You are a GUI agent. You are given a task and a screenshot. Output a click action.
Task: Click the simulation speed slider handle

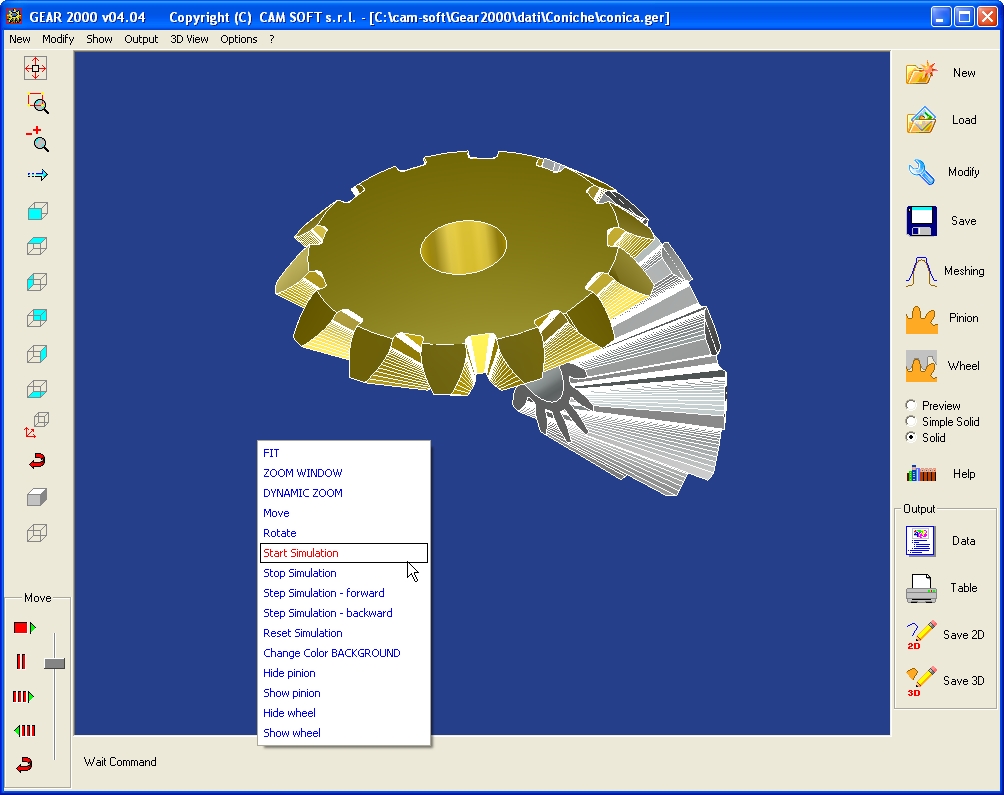point(55,663)
